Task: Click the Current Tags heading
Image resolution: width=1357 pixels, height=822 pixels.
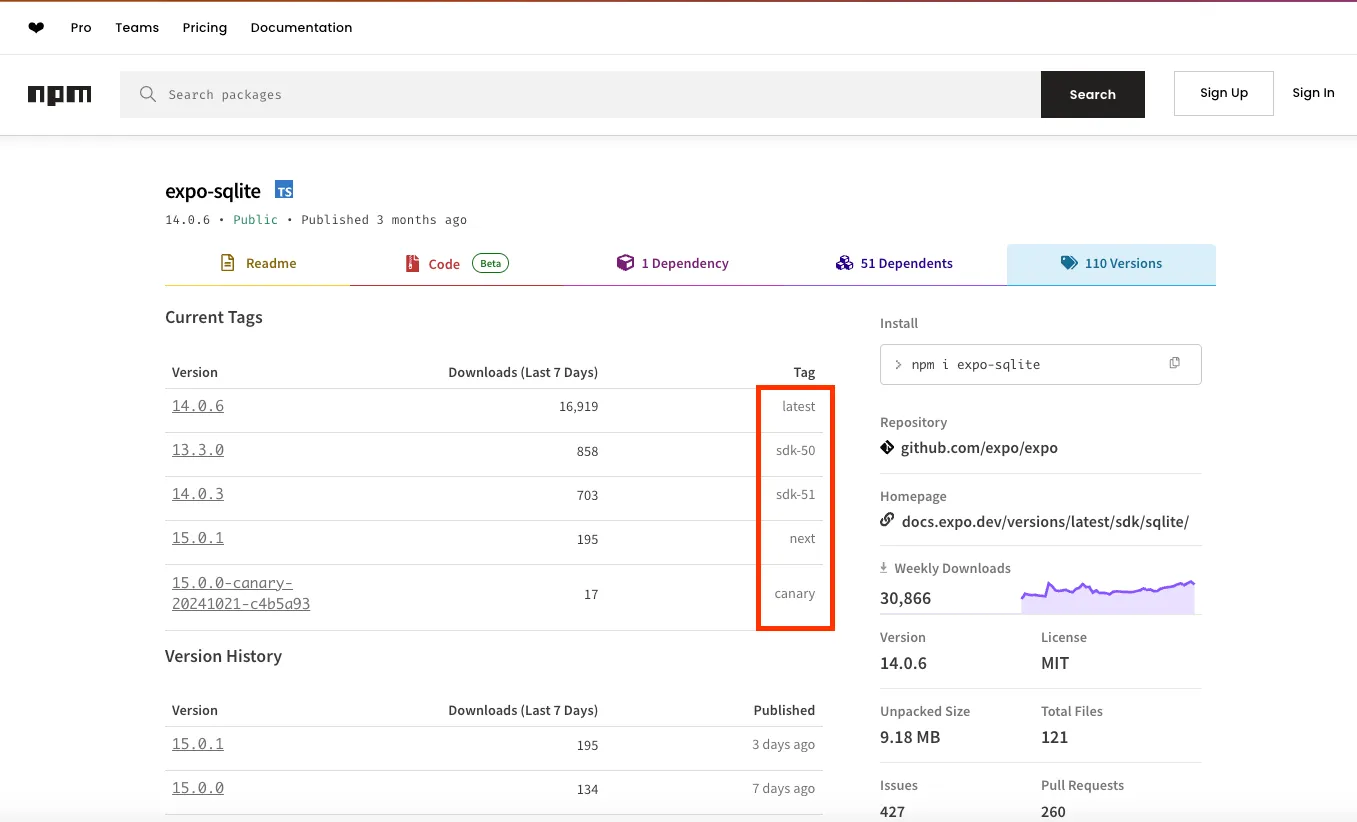Action: [214, 318]
